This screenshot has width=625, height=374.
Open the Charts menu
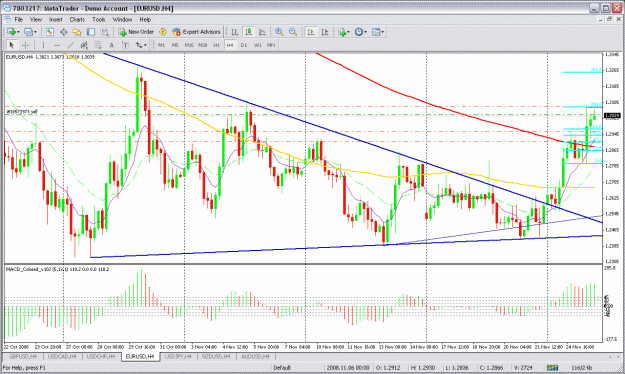click(77, 19)
